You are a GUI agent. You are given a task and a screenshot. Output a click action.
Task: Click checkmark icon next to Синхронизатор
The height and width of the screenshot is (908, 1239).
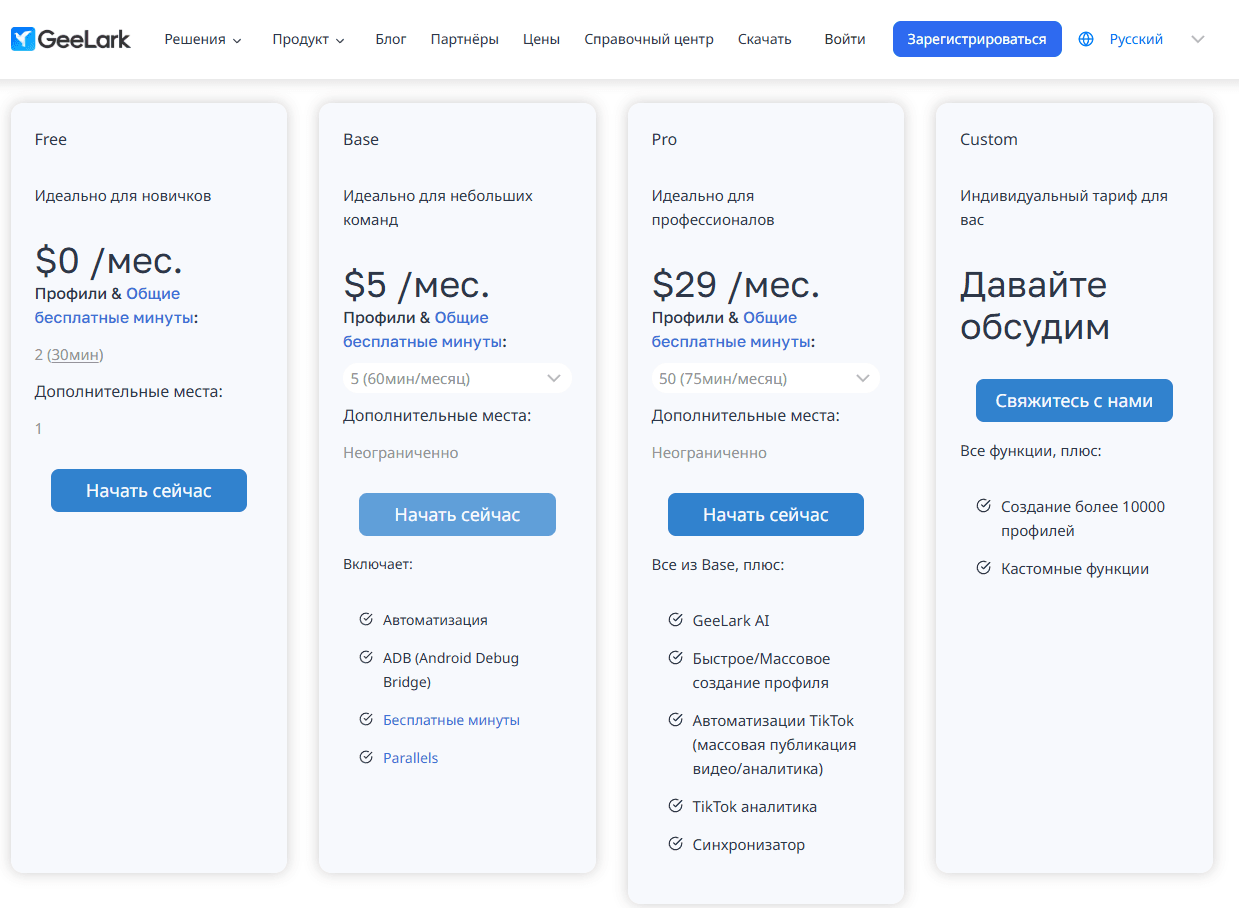(x=675, y=845)
